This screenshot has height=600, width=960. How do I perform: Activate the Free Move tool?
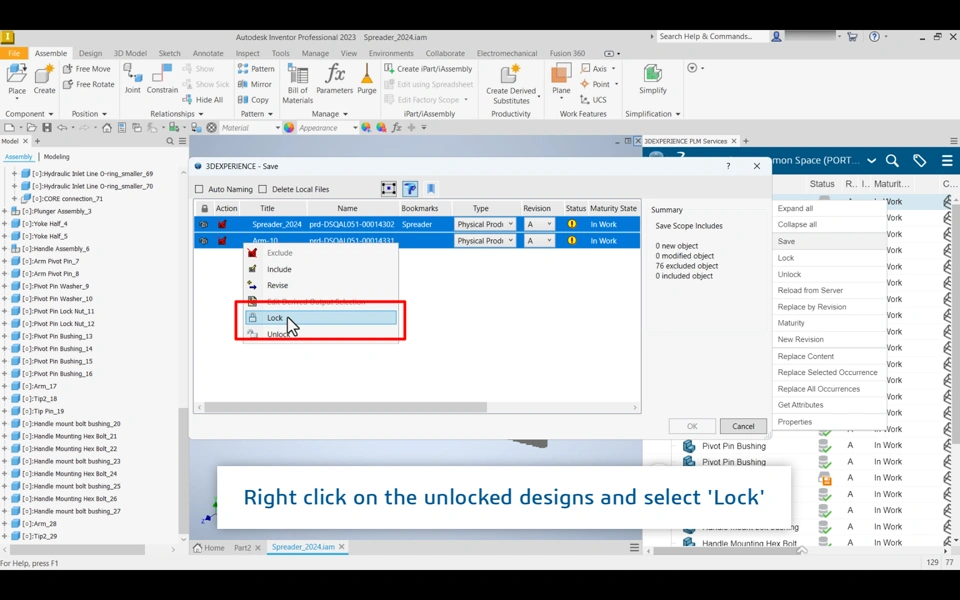pyautogui.click(x=87, y=69)
